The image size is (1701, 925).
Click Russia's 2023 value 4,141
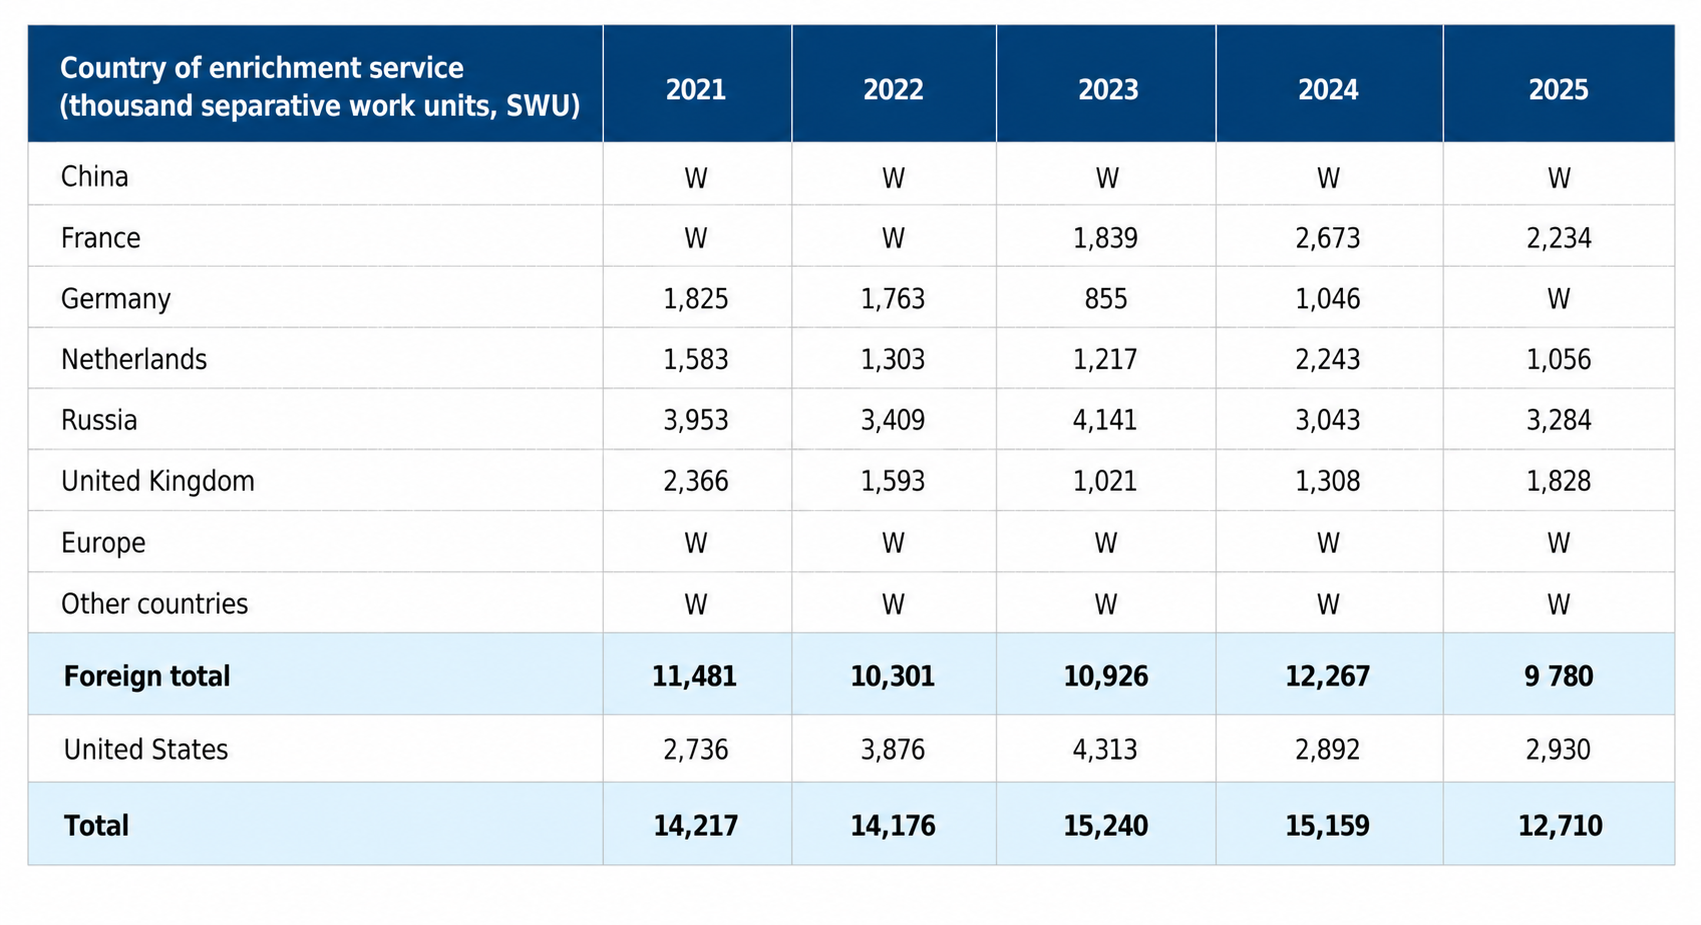pos(1105,420)
